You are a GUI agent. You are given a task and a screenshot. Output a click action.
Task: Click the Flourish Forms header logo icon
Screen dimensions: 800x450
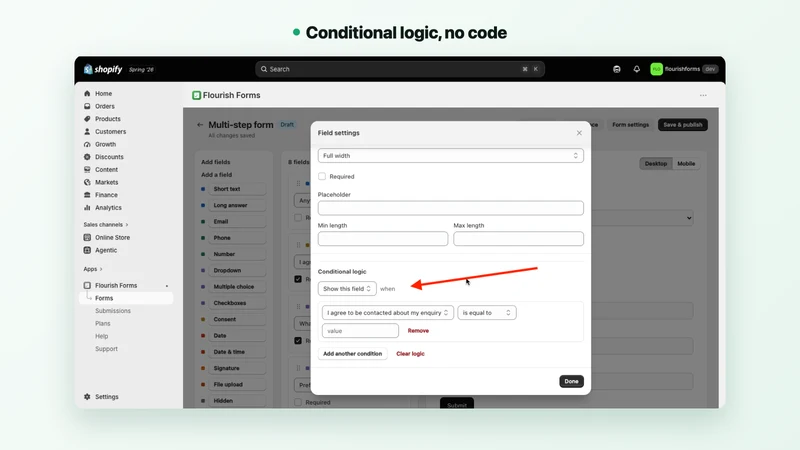(196, 95)
